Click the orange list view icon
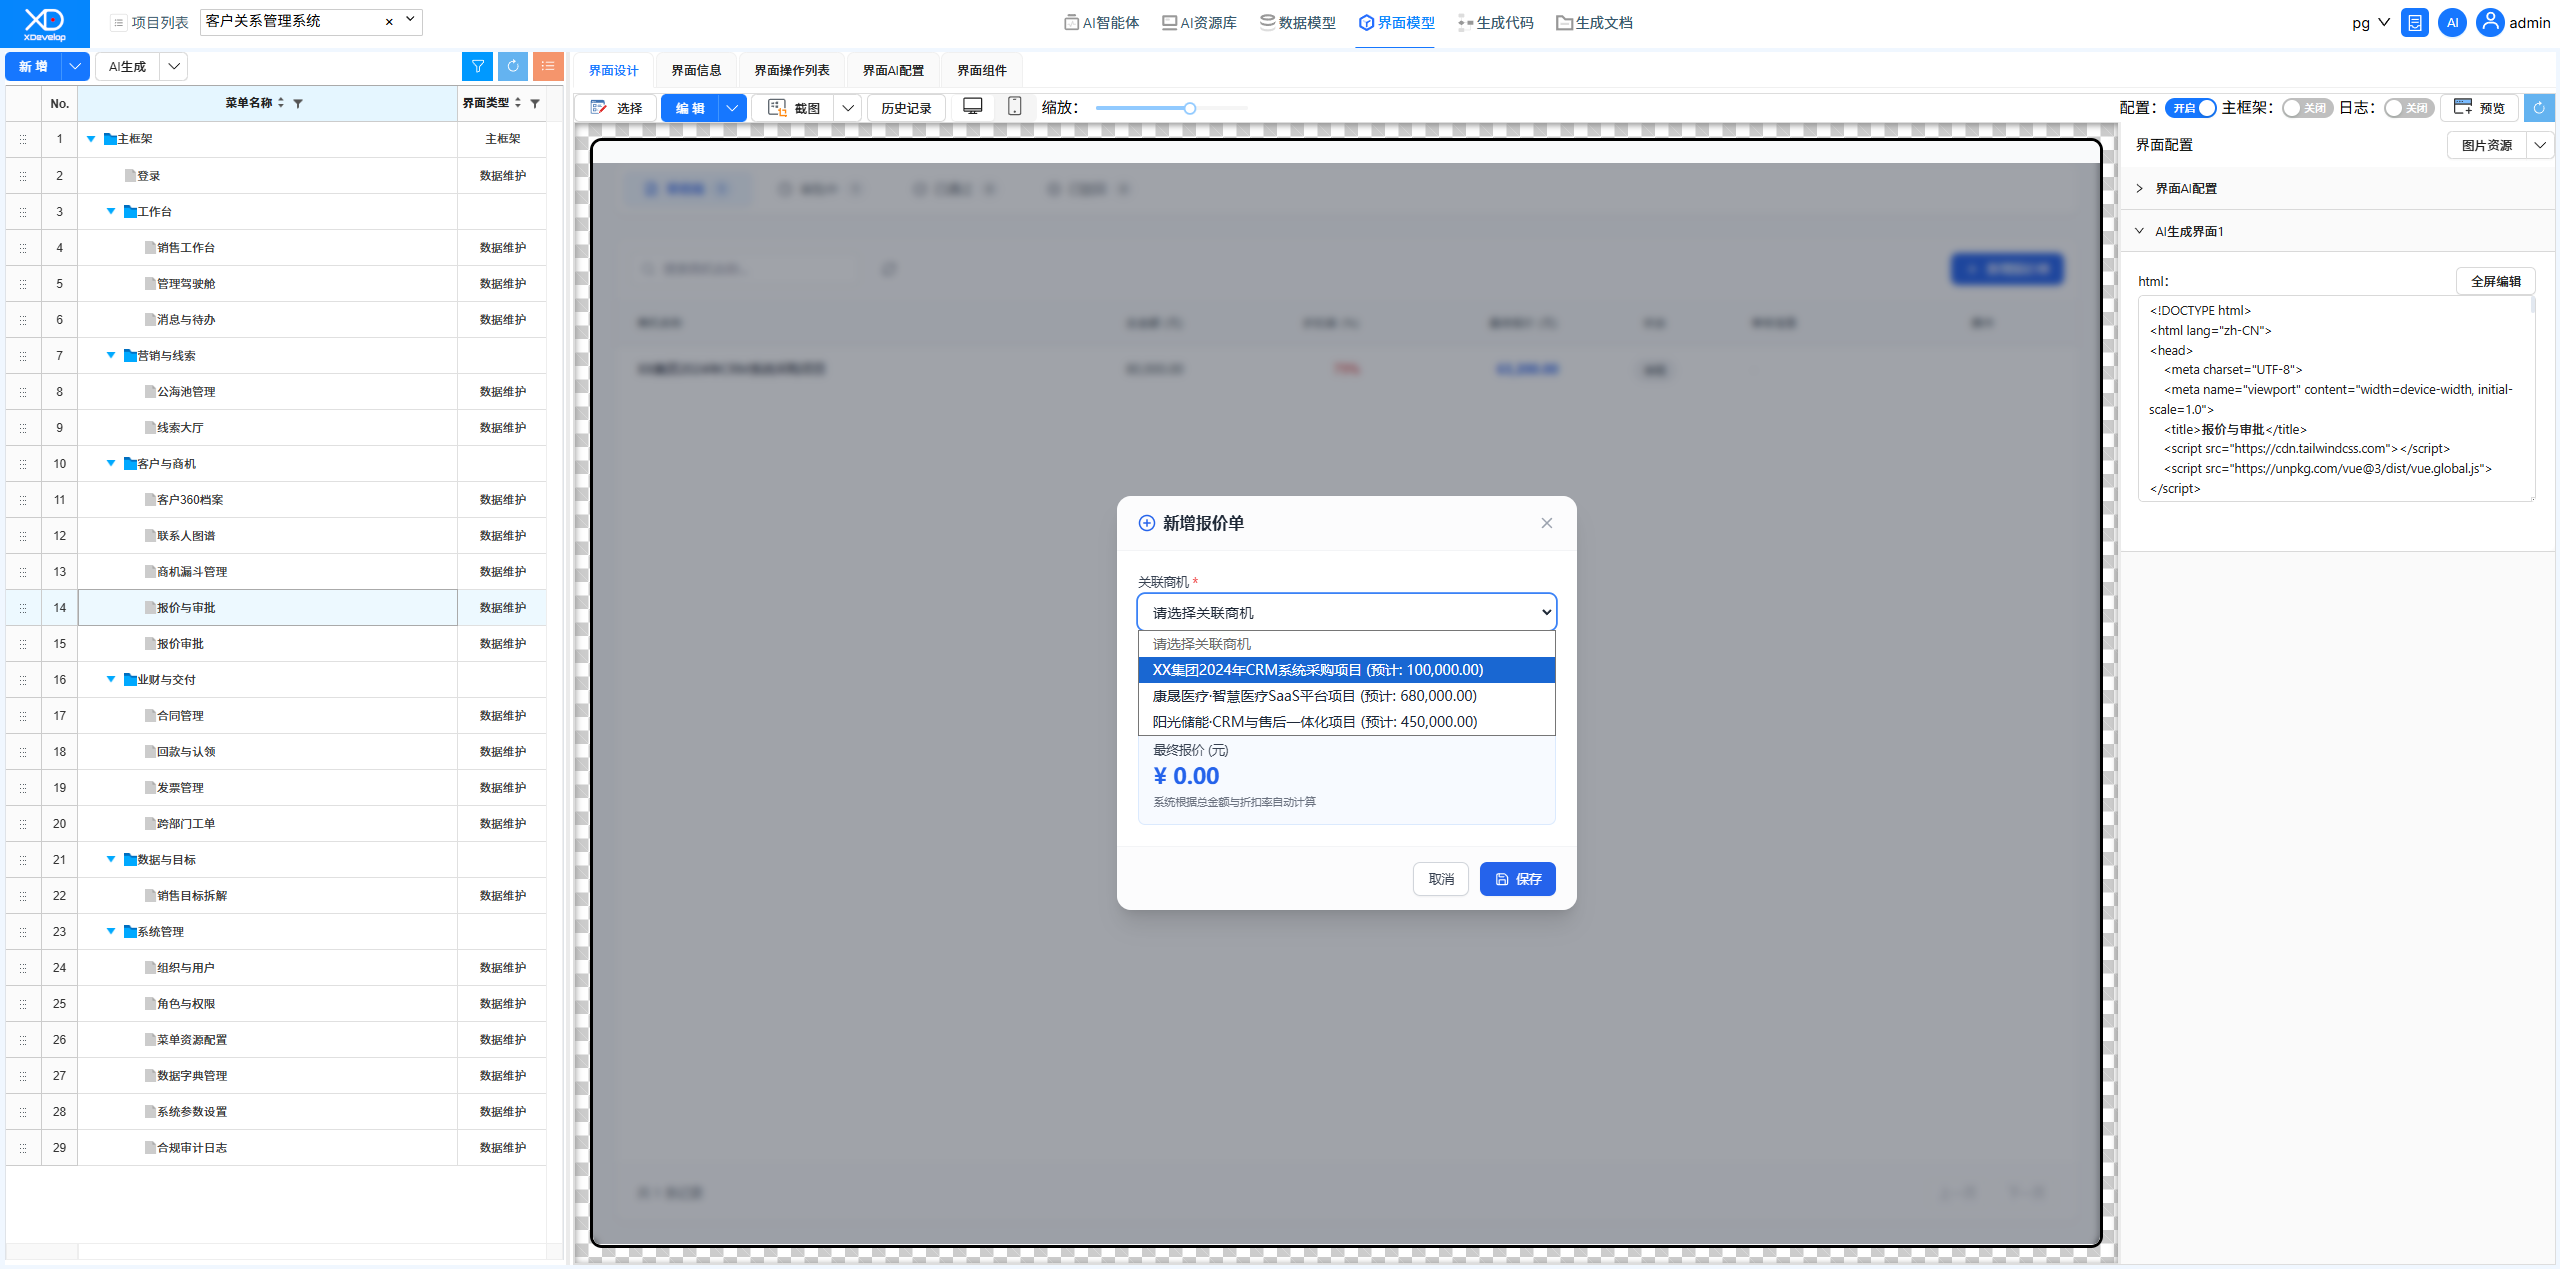 548,66
